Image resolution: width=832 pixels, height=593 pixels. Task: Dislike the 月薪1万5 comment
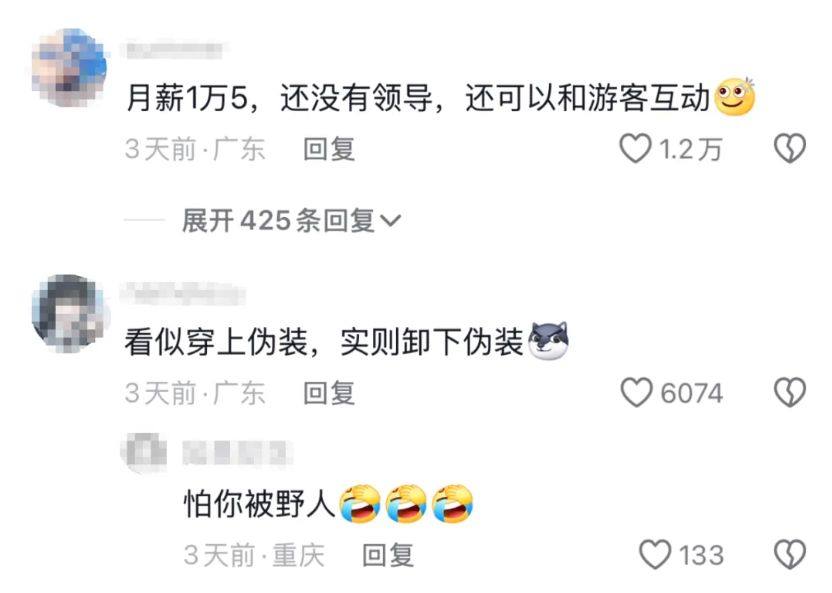pos(790,148)
